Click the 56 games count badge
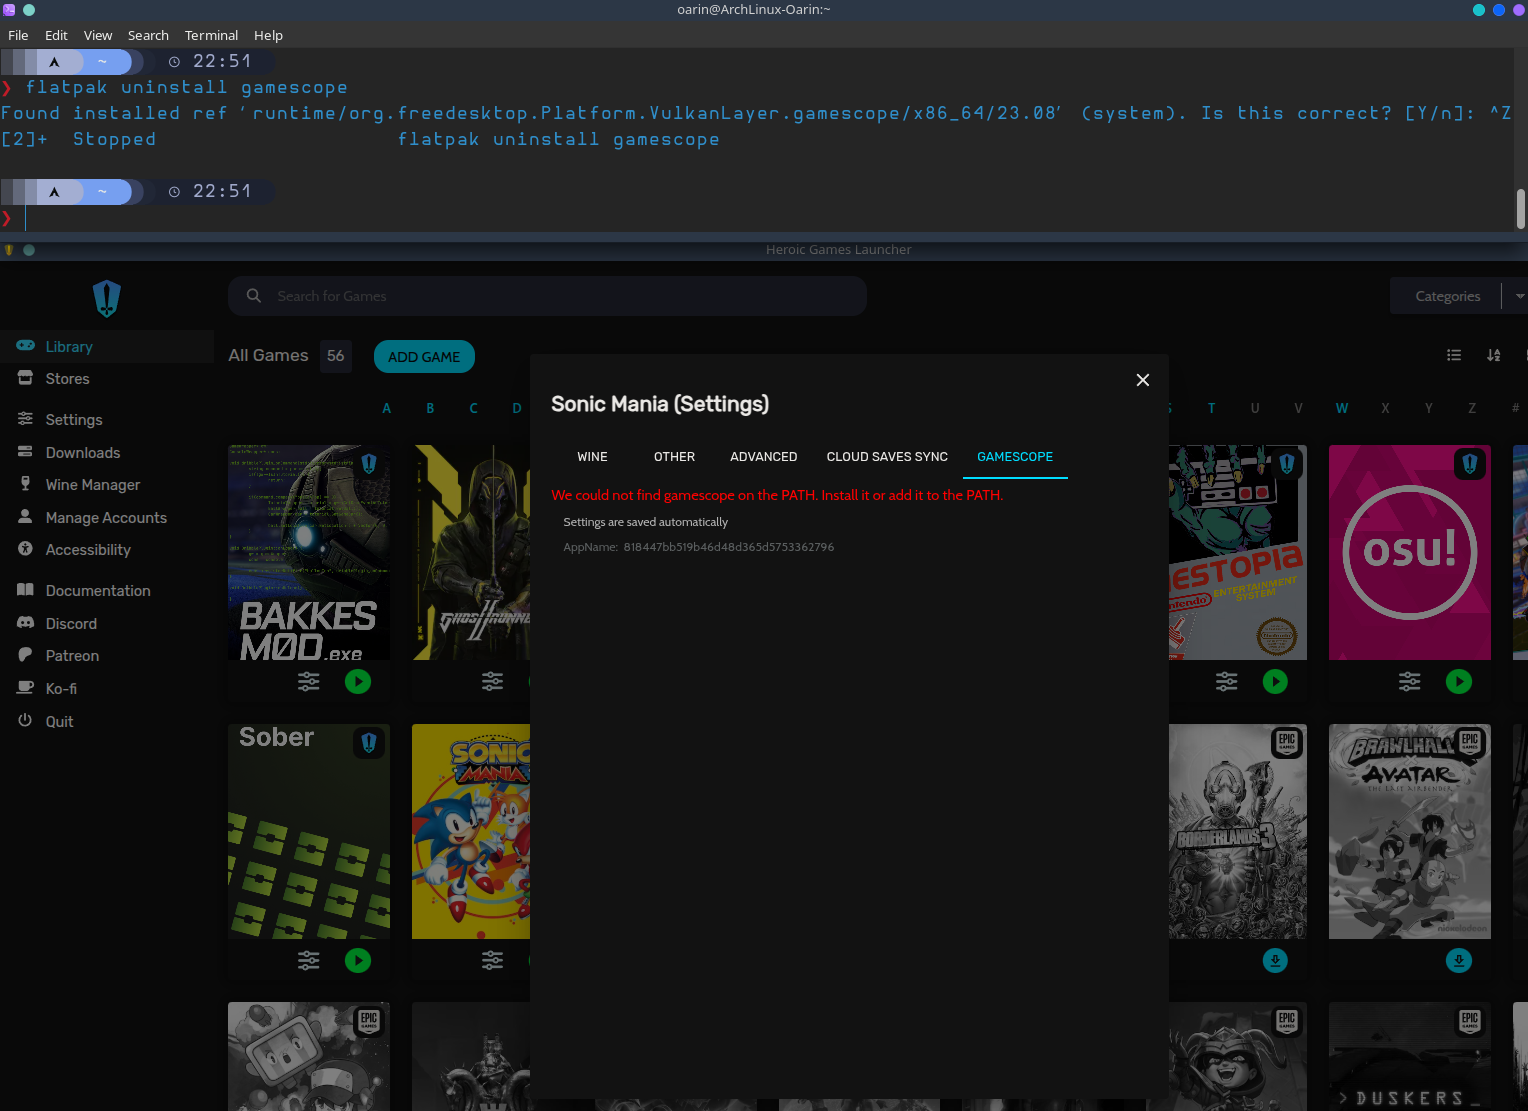 coord(336,356)
